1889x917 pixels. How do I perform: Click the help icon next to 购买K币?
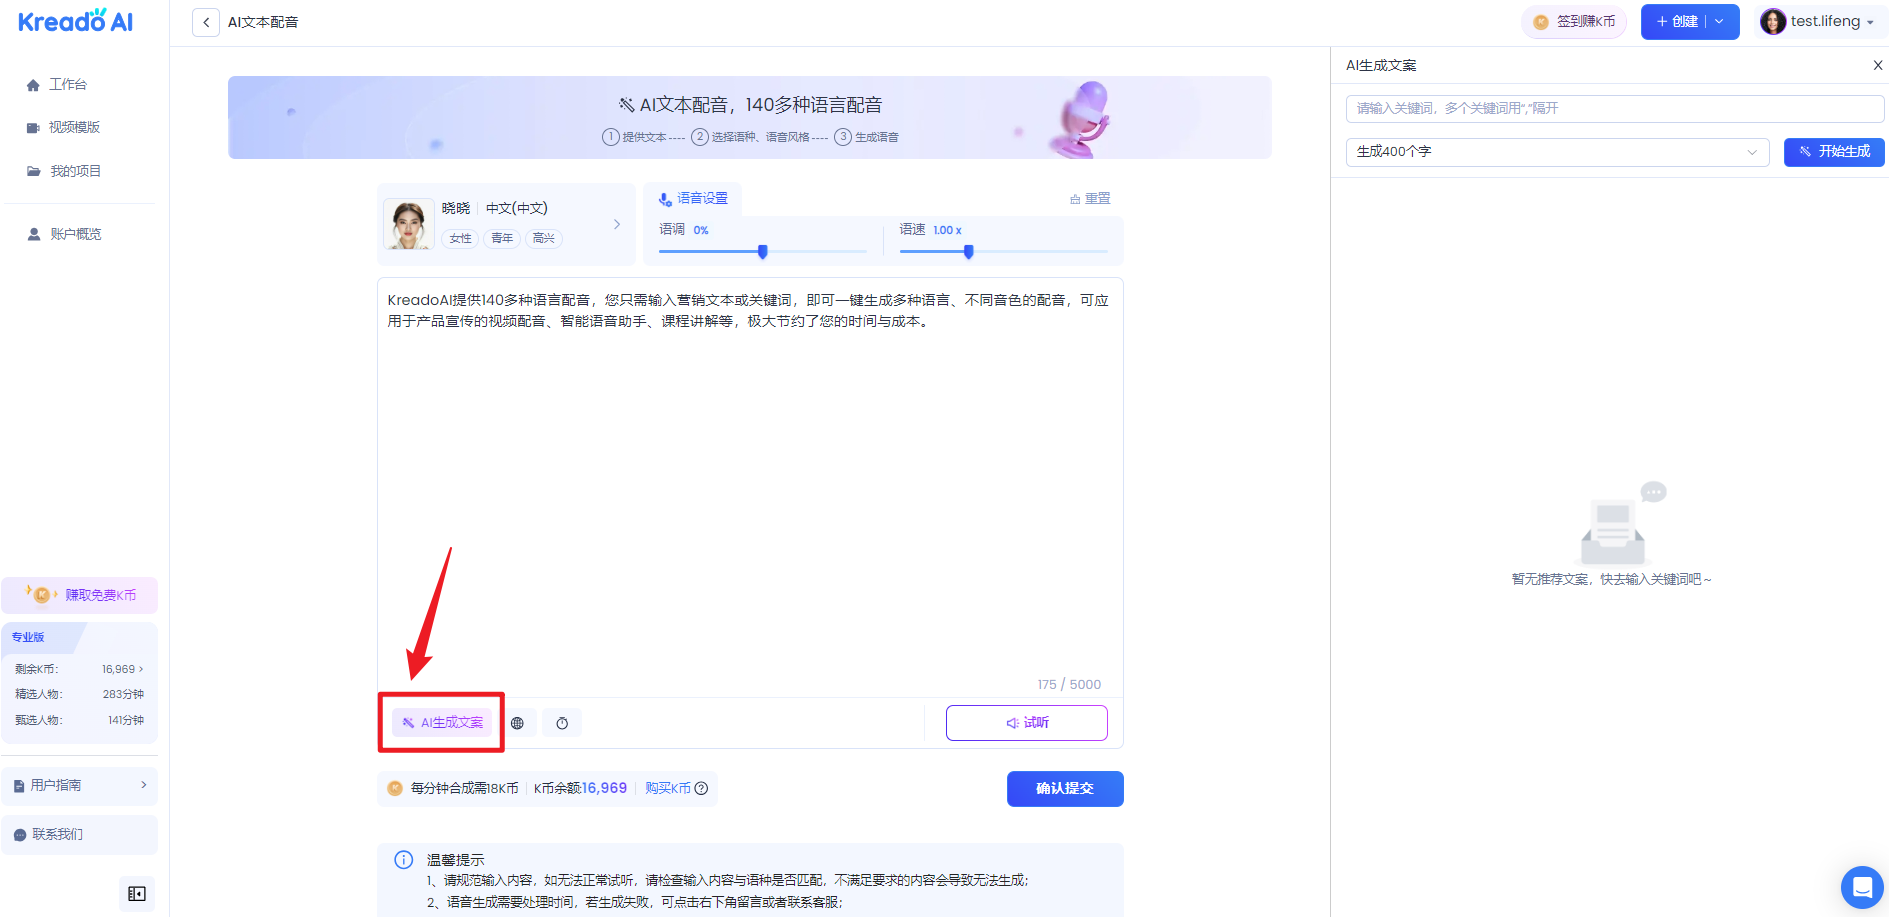702,789
